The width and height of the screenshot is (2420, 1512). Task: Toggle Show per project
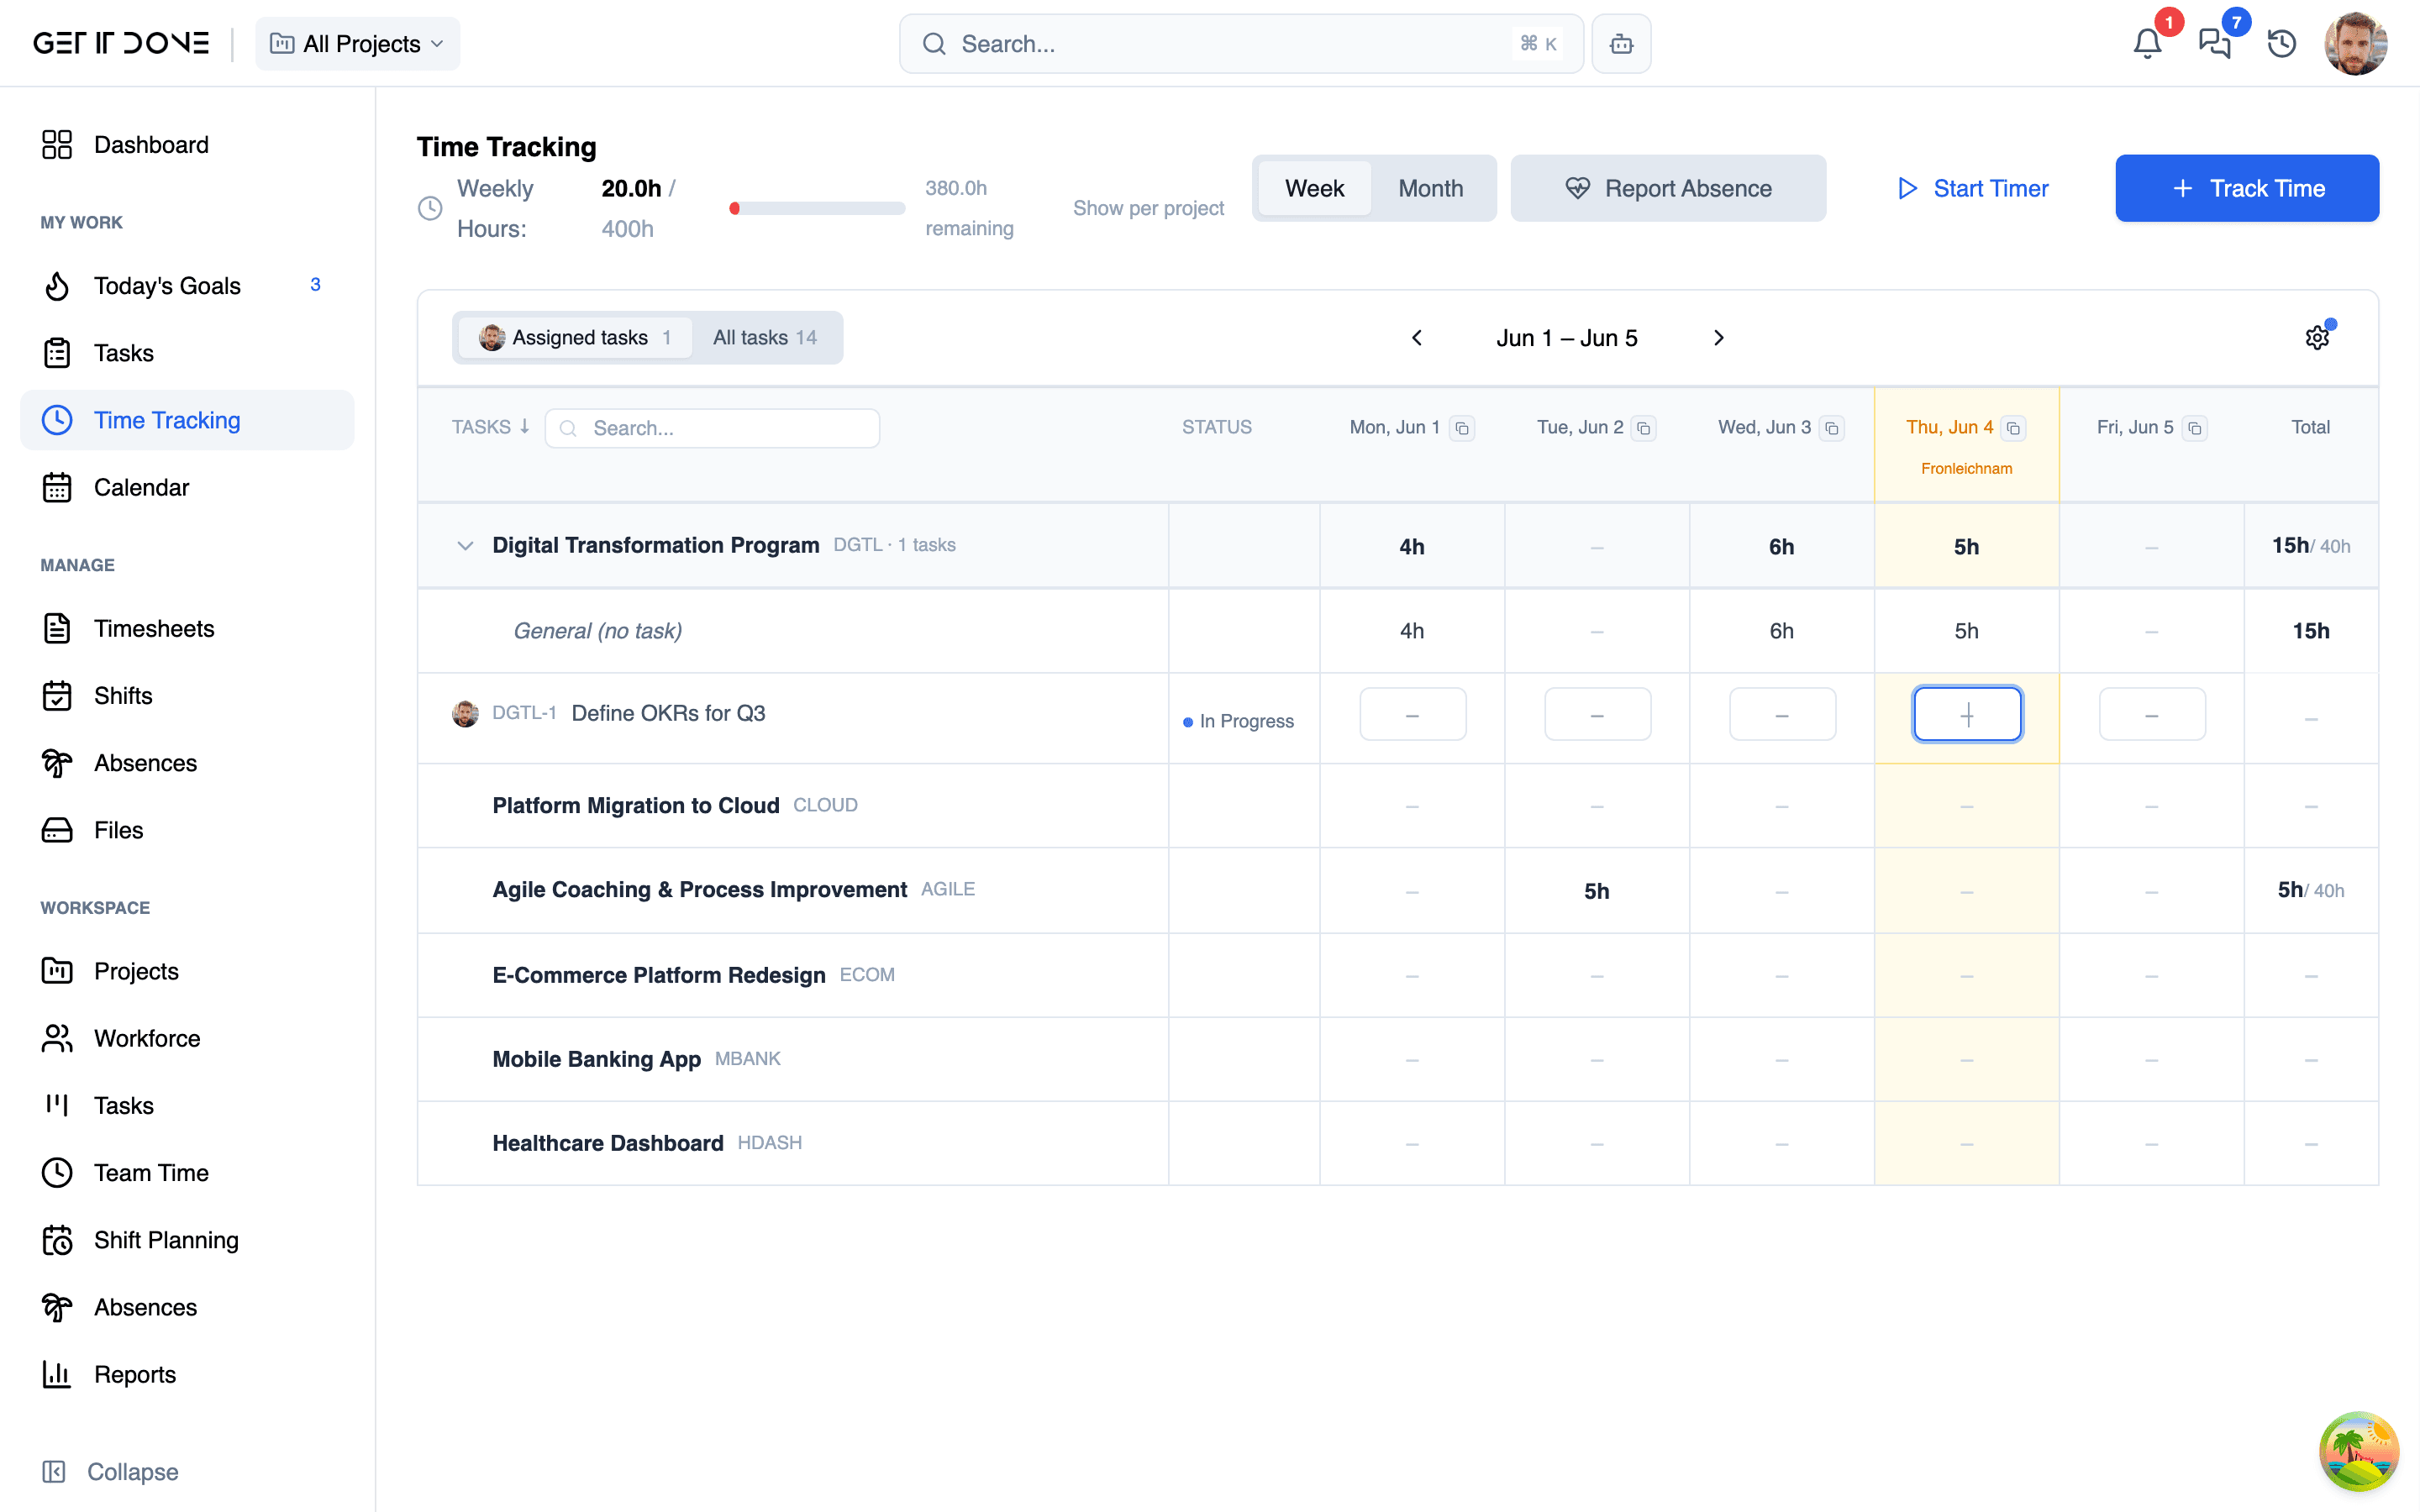click(x=1148, y=208)
